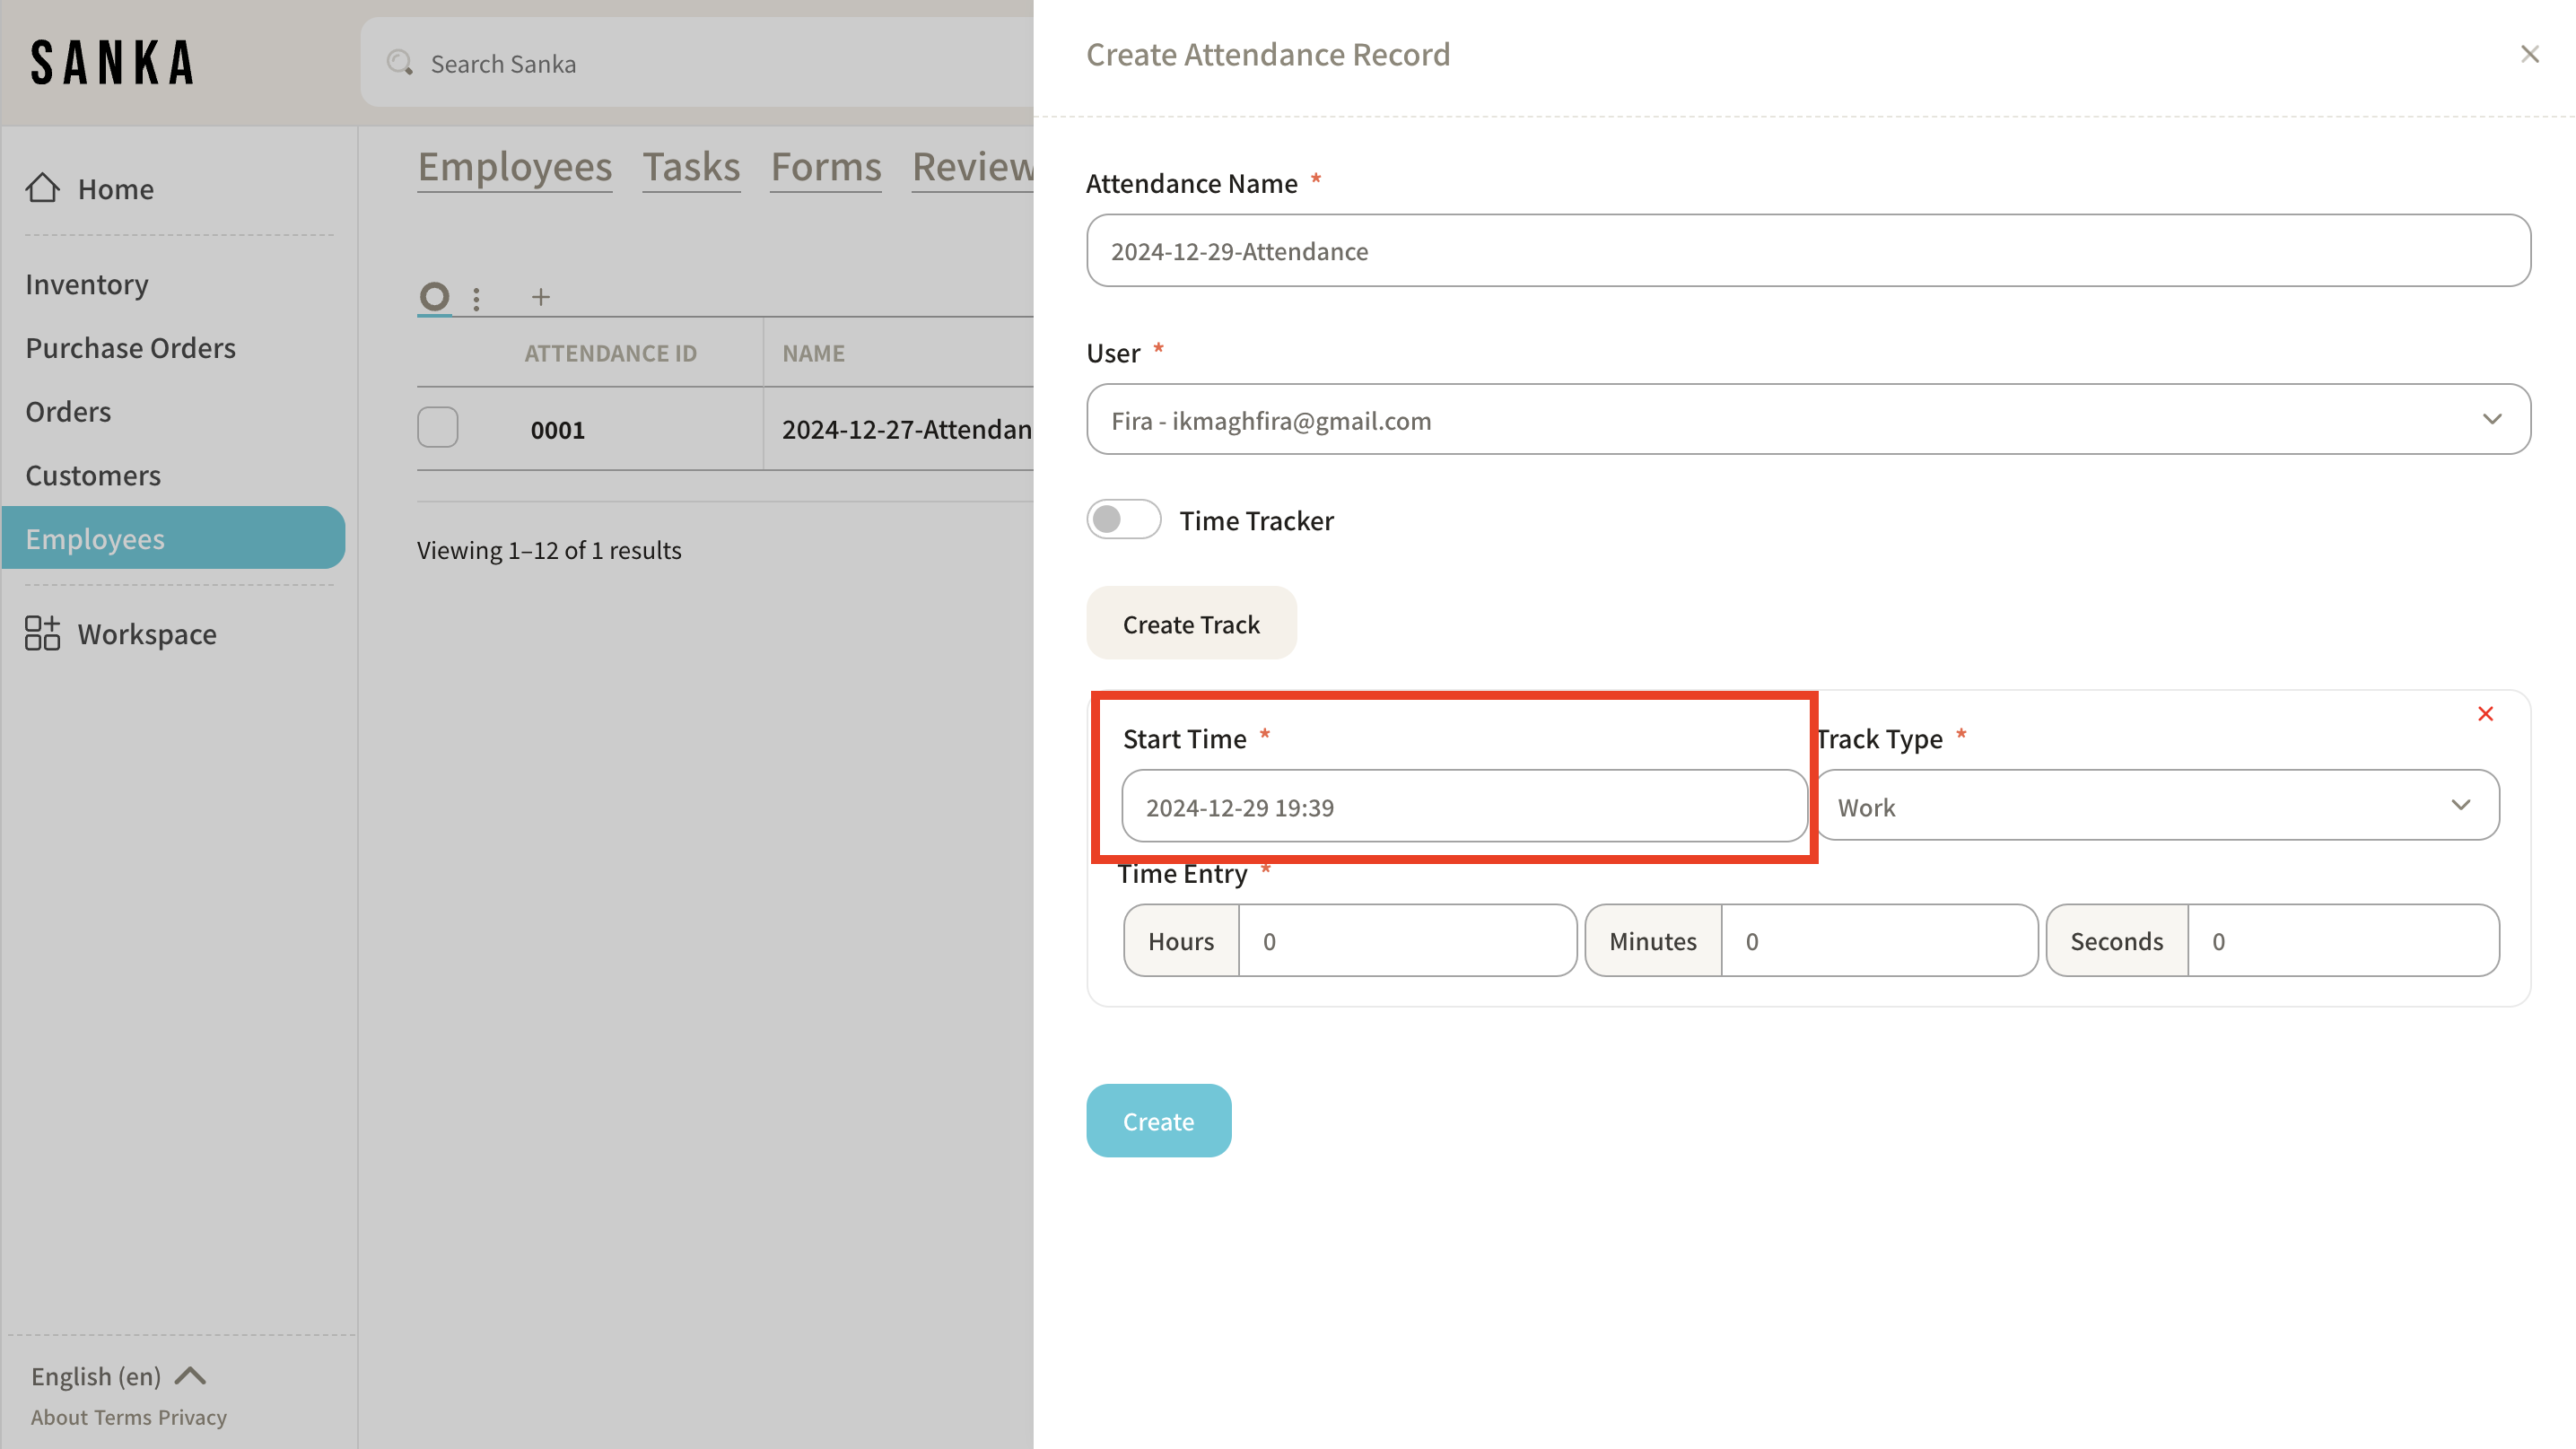Click the Hours input field

[1406, 941]
